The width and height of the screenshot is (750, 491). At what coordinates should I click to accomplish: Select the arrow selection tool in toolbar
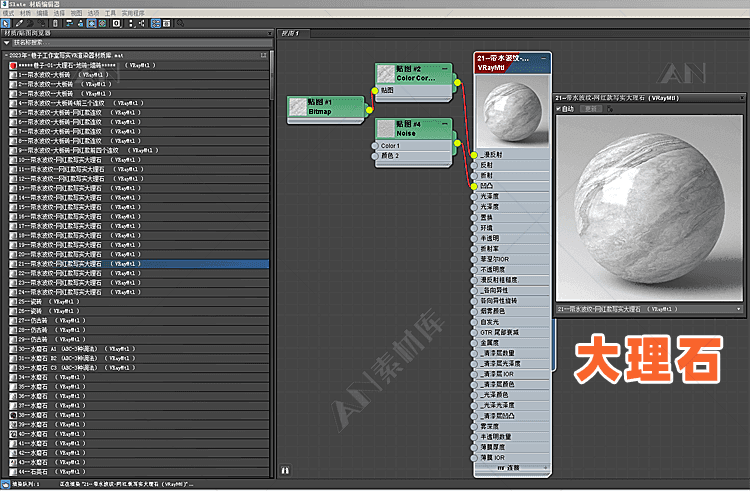click(6, 22)
